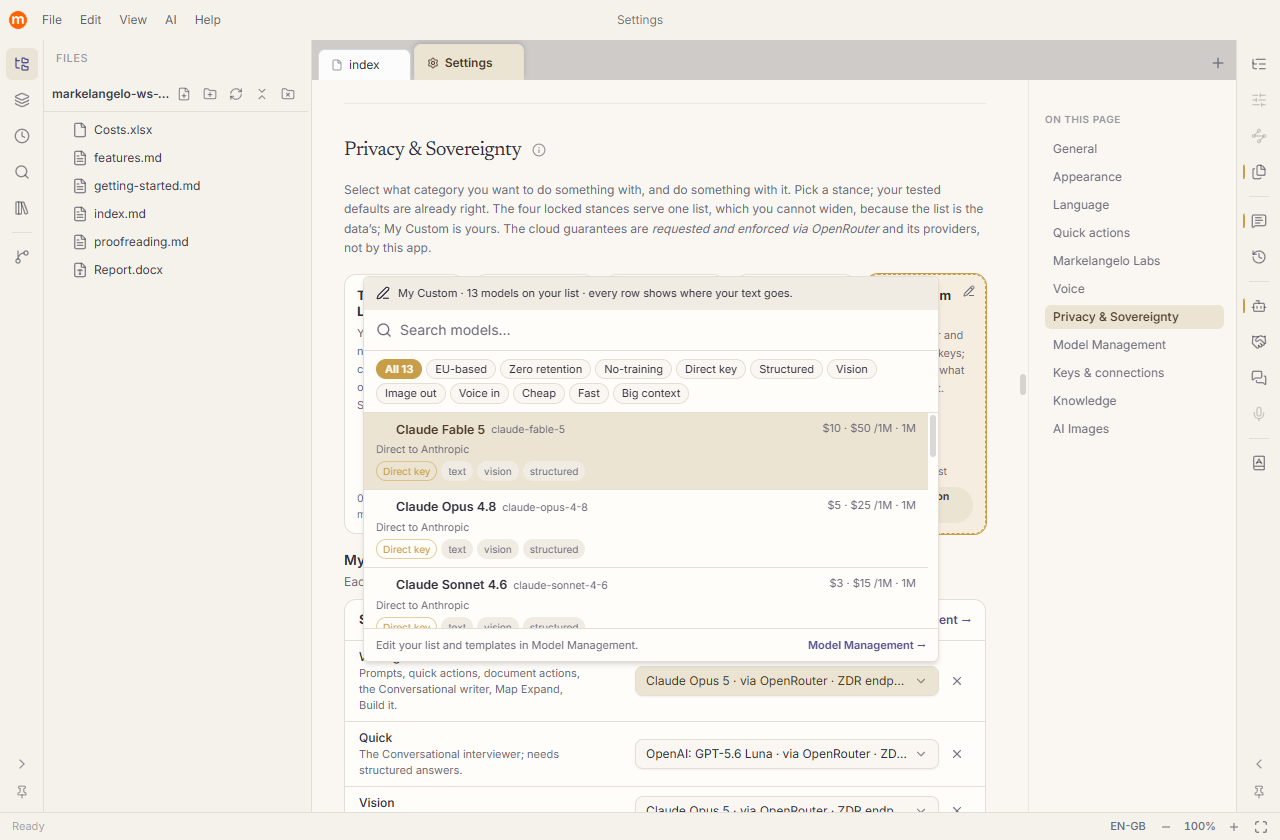The image size is (1280, 840).
Task: Toggle the Voice in filter chip
Action: [x=479, y=393]
